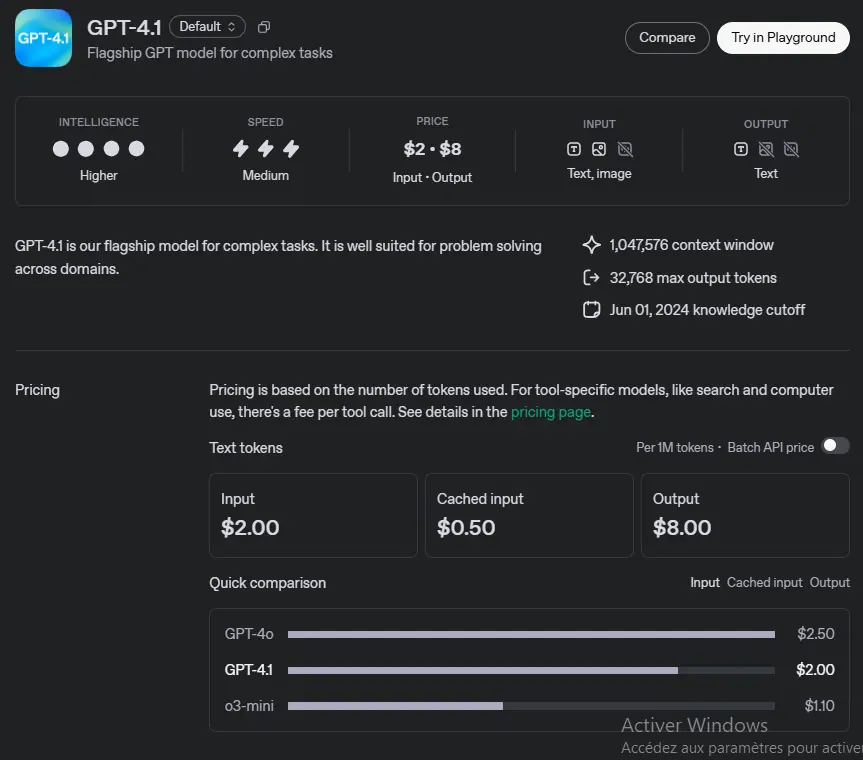Image resolution: width=863 pixels, height=760 pixels.
Task: Click the Compare button
Action: 667,37
